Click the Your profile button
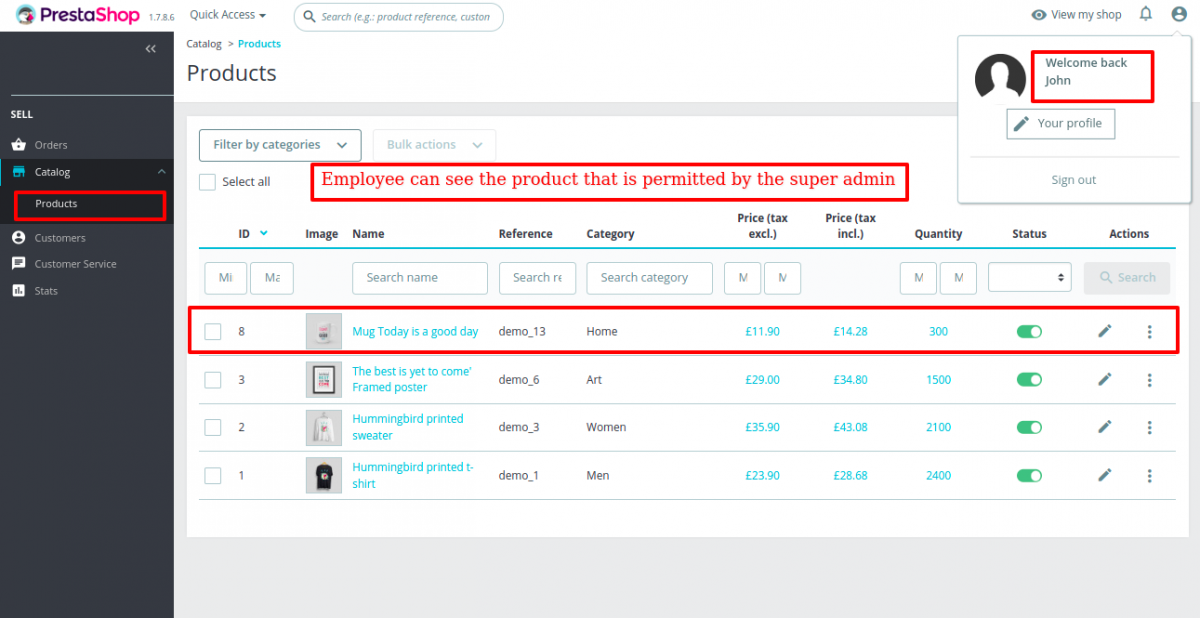Screen dimensions: 1200x618 (1061, 123)
